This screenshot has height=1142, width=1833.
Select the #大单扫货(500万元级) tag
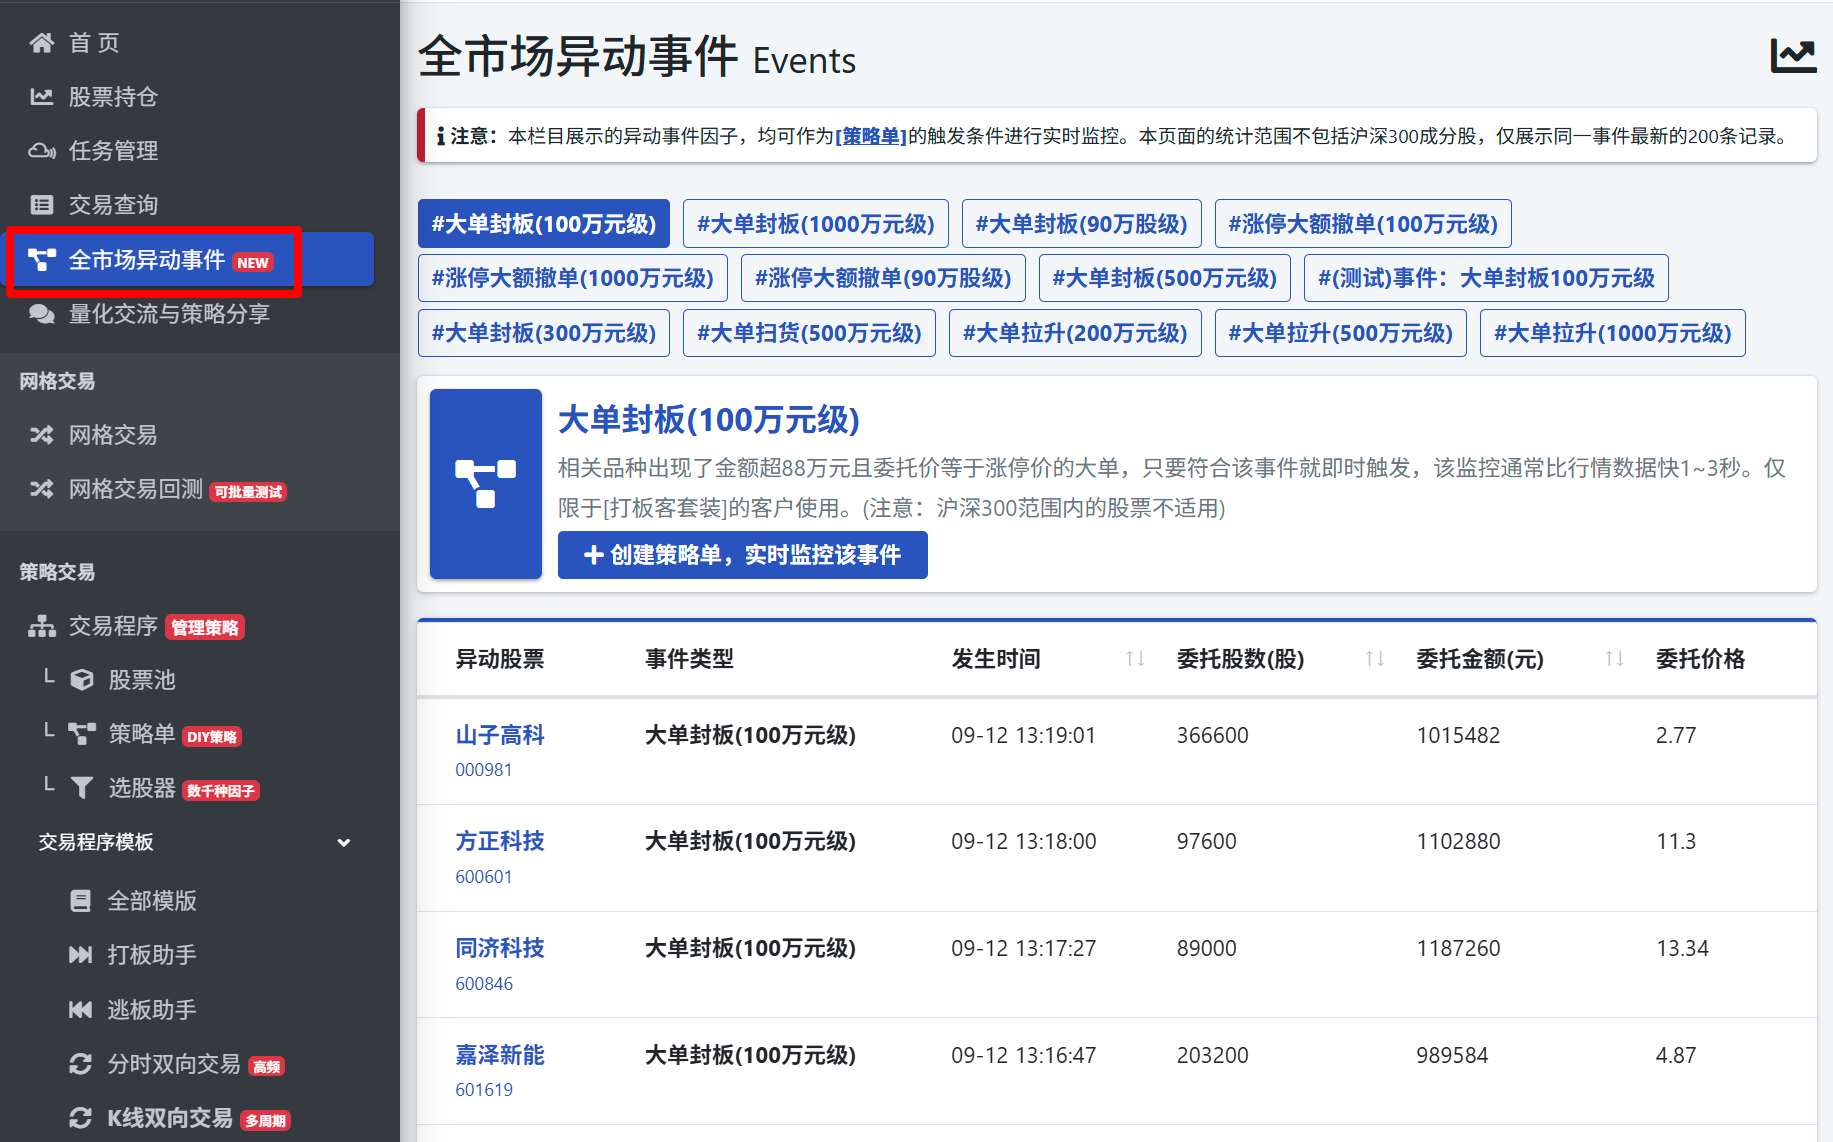[x=809, y=333]
